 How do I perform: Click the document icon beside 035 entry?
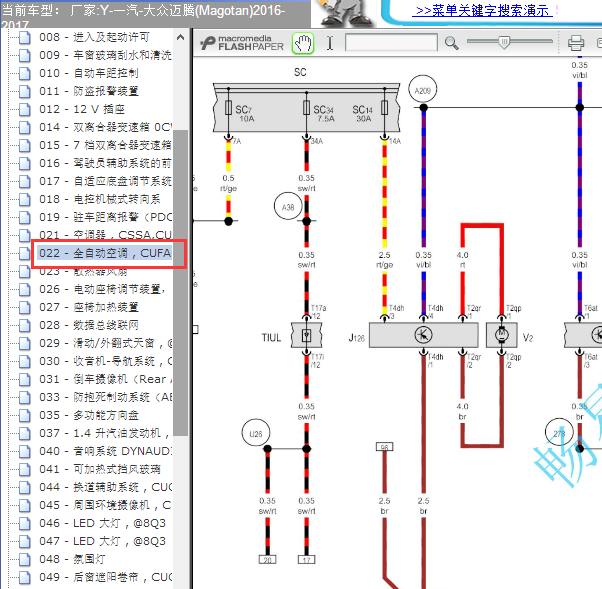point(25,416)
